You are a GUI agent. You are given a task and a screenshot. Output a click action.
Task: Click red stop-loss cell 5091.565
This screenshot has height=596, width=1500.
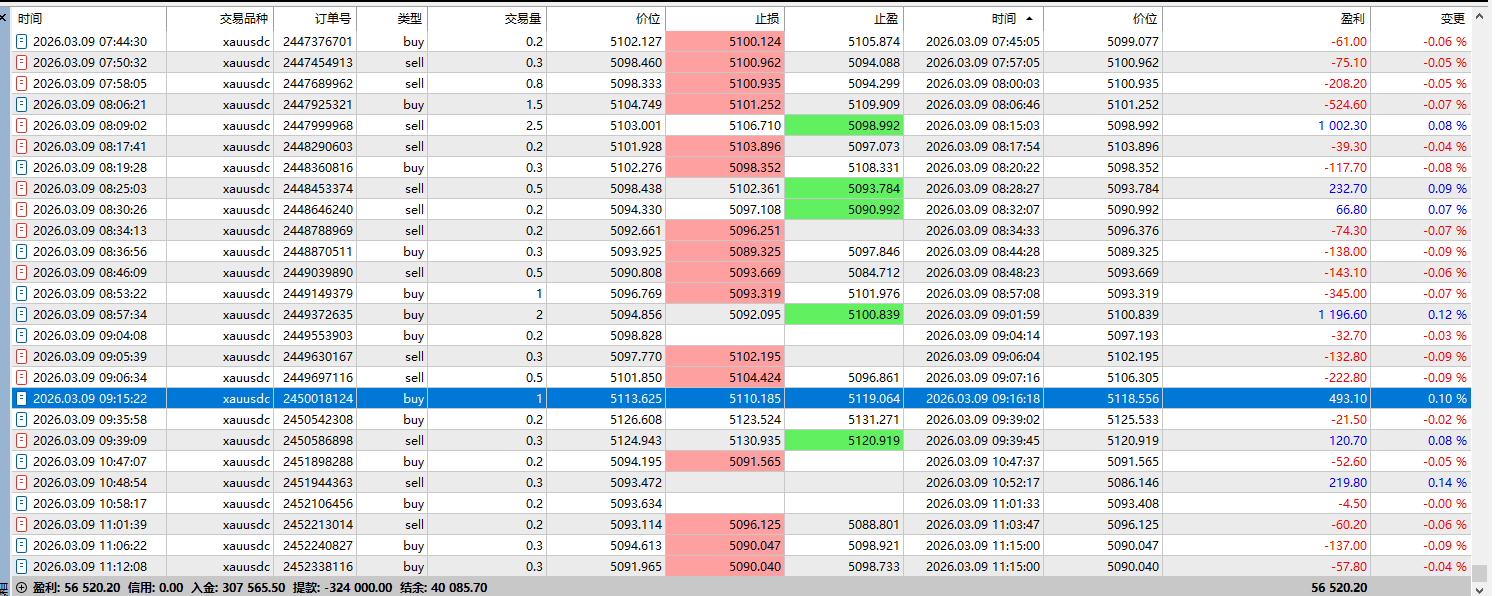coord(725,461)
